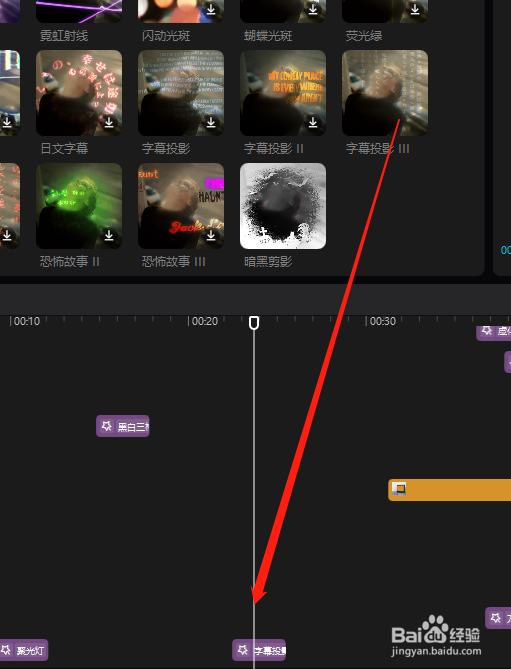Click the image icon on orange clip
Viewport: 511px width, 669px height.
tap(399, 488)
